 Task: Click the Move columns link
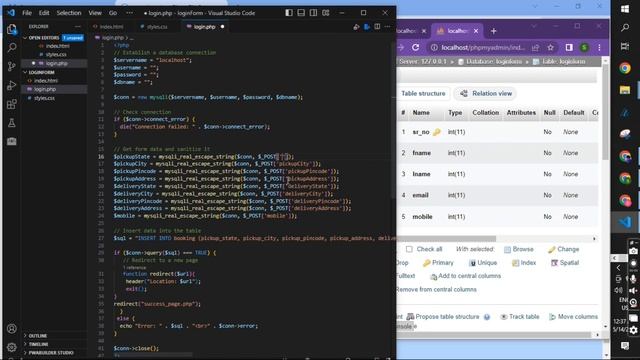click(x=573, y=317)
